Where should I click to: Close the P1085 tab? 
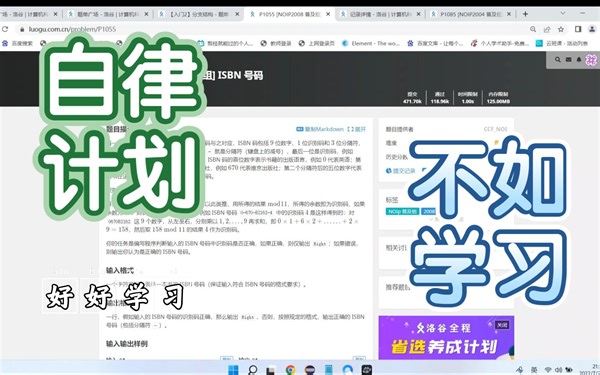click(x=509, y=14)
